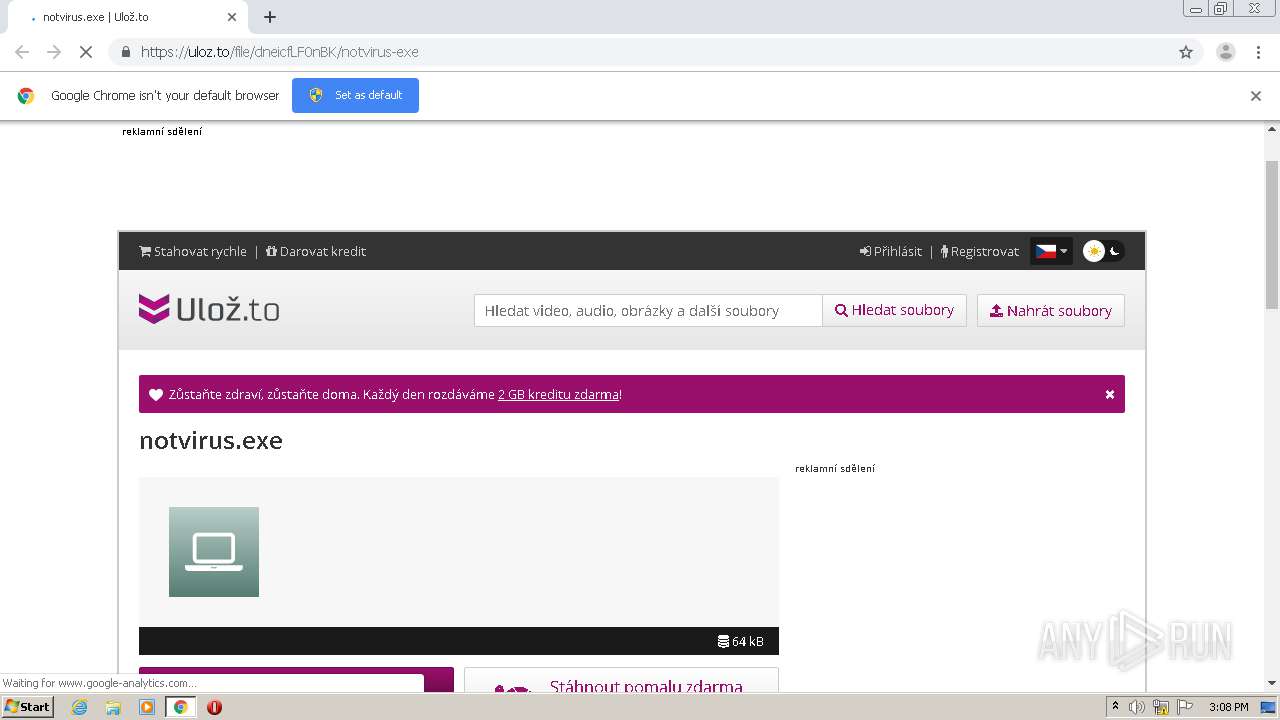The height and width of the screenshot is (720, 1280).
Task: Switch to Chrome on taskbar
Action: tap(181, 707)
